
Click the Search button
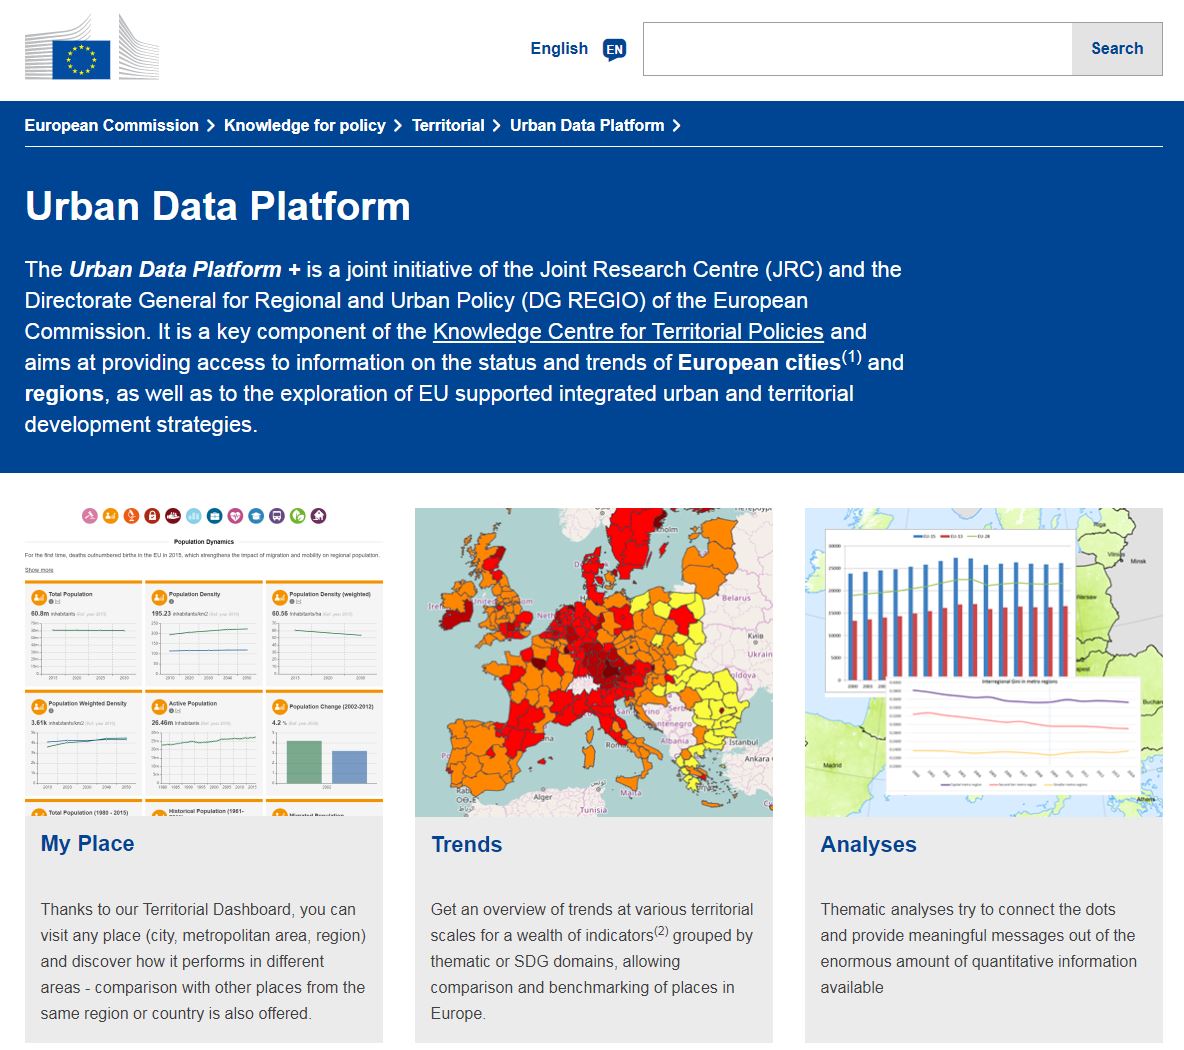point(1117,49)
